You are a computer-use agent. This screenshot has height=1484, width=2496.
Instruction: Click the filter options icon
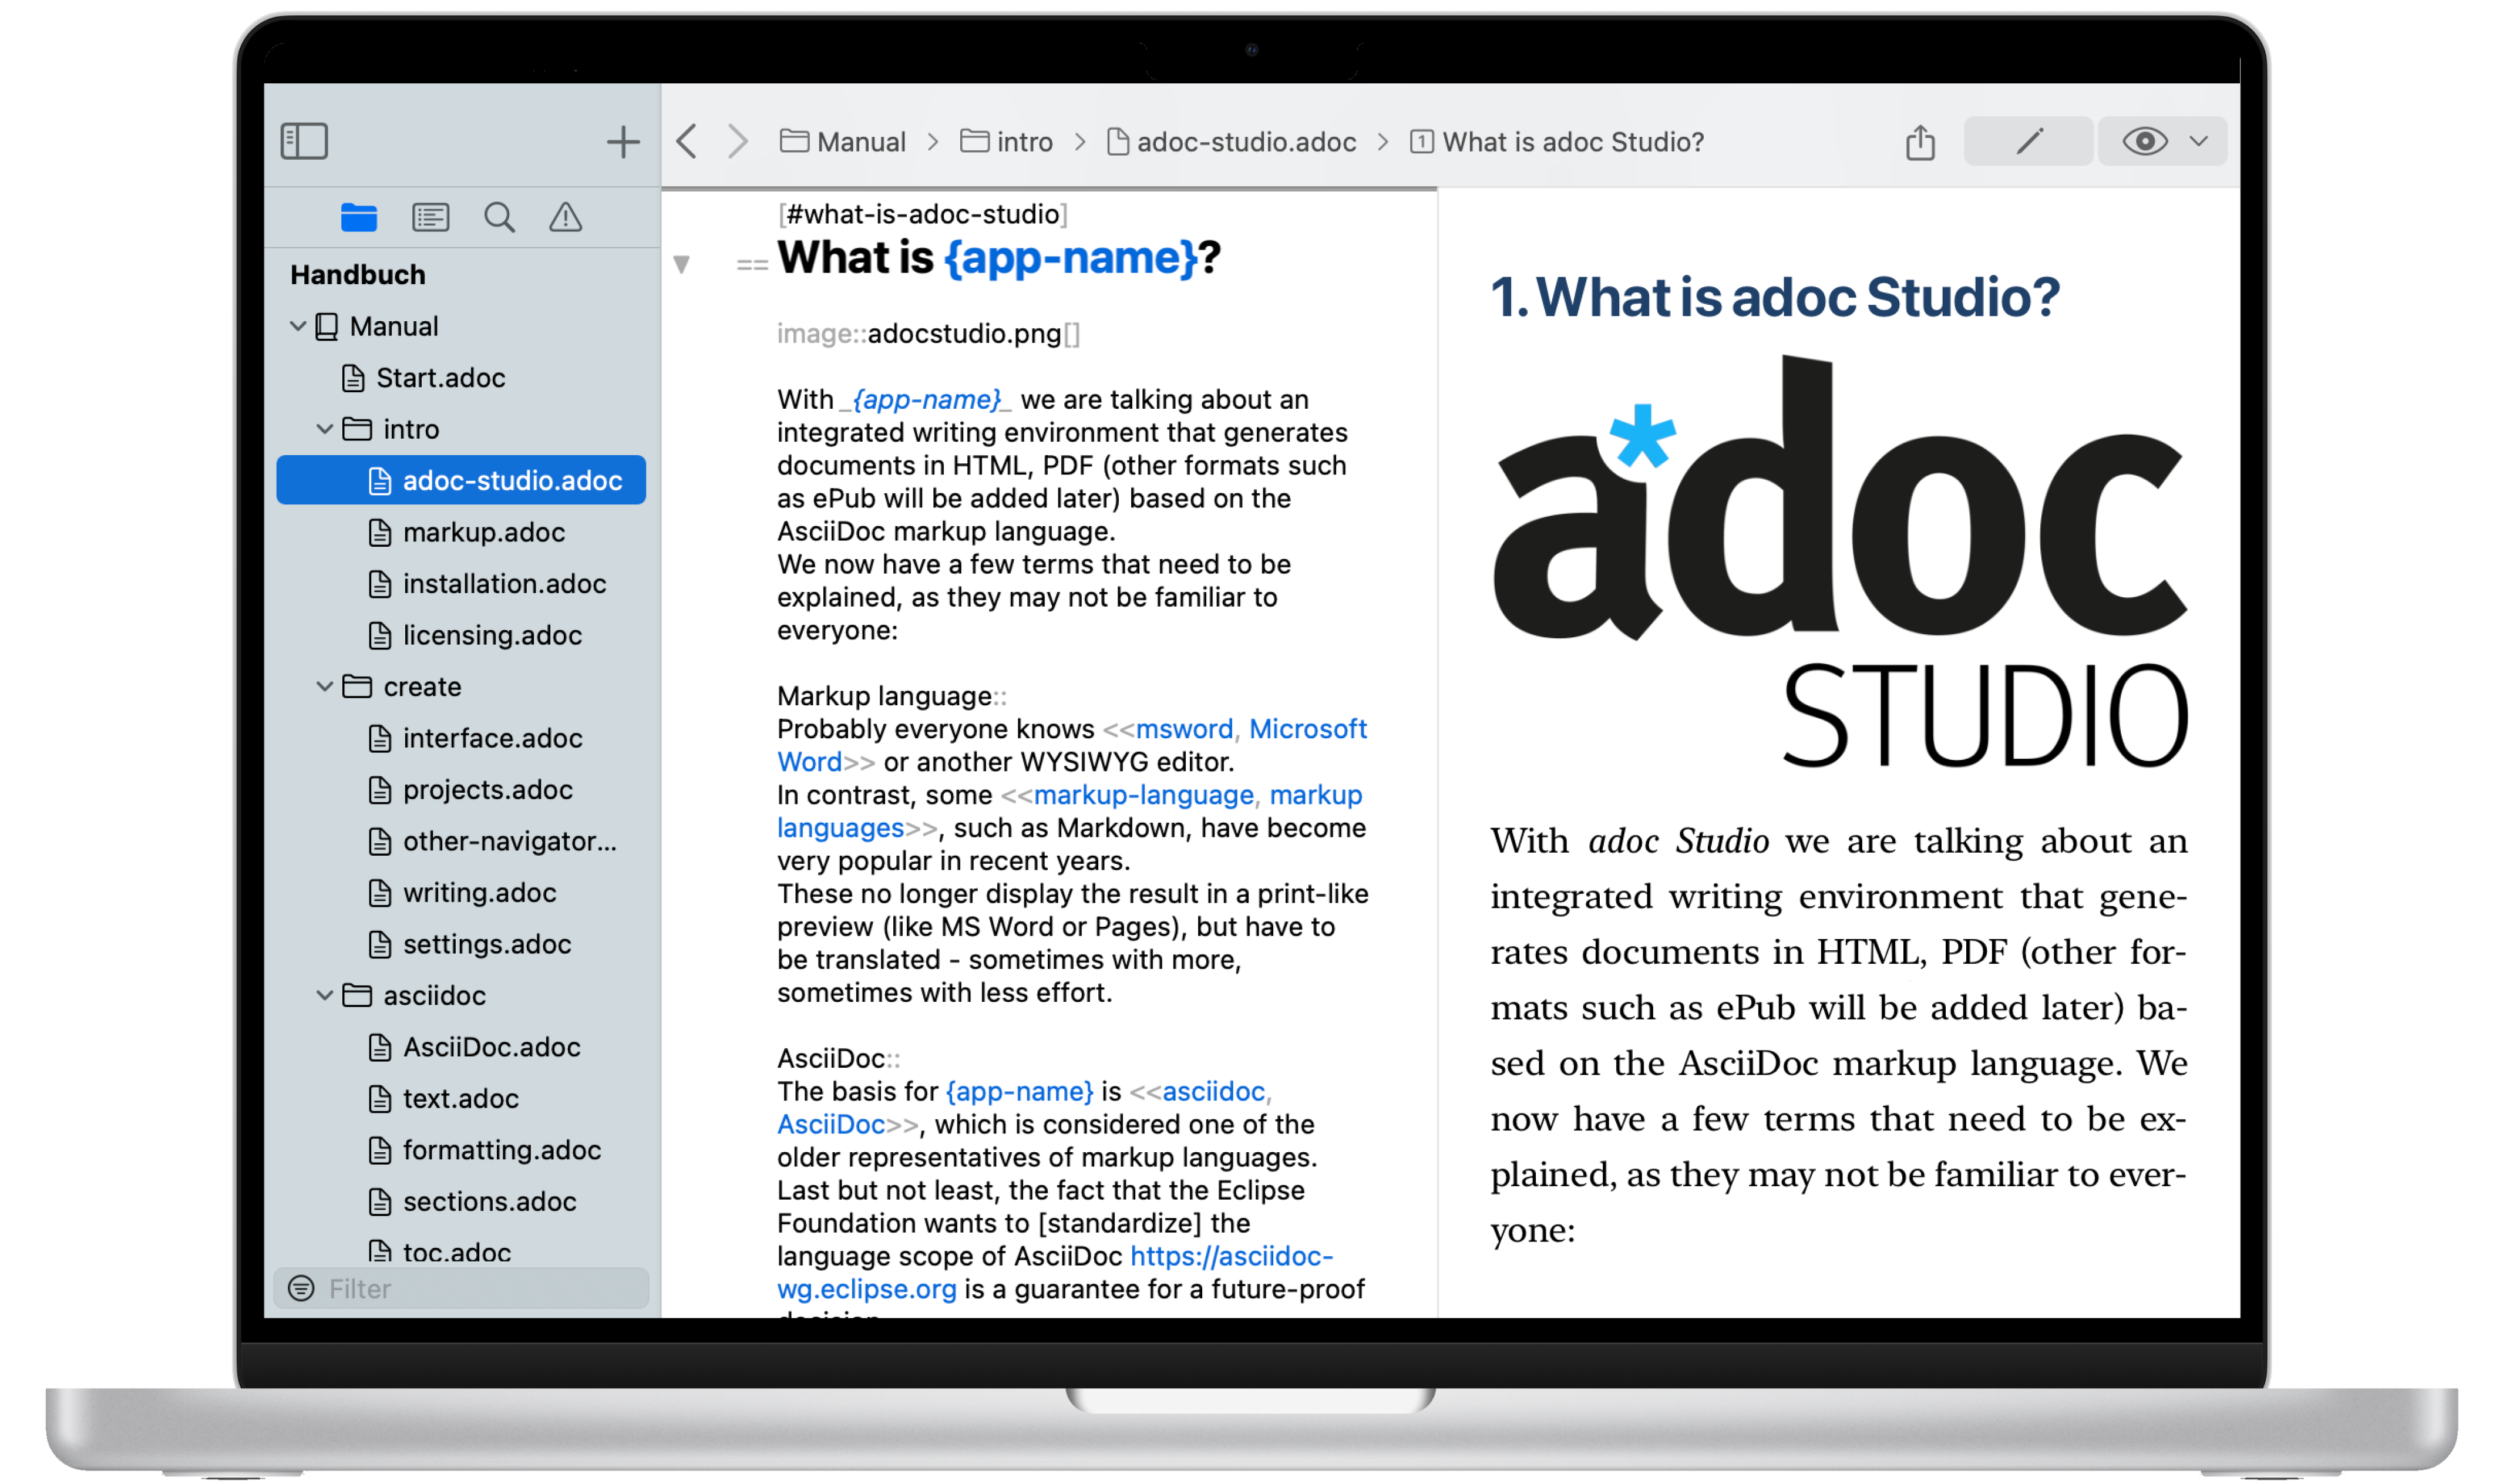tap(301, 1288)
